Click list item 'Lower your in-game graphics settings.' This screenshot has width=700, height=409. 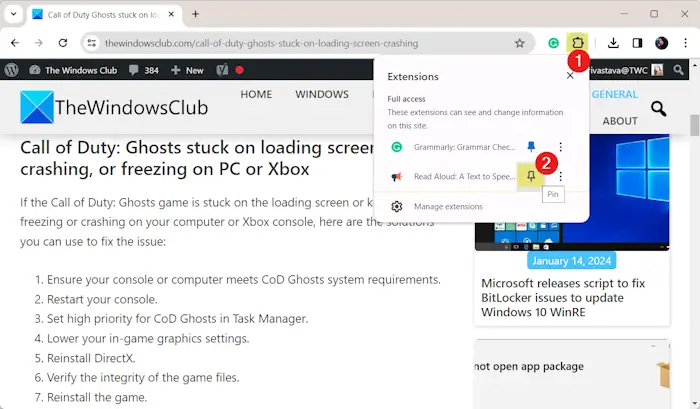pos(148,338)
